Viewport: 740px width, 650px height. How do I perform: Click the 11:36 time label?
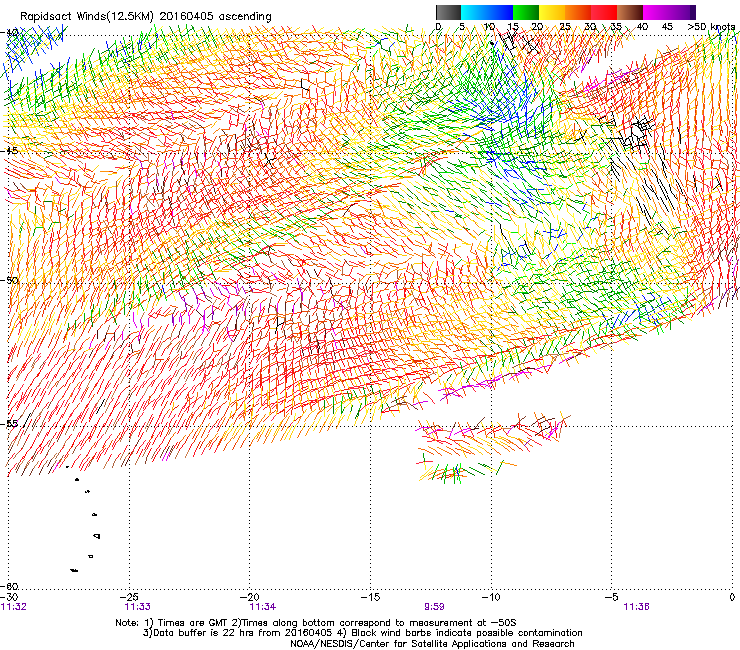[636, 607]
